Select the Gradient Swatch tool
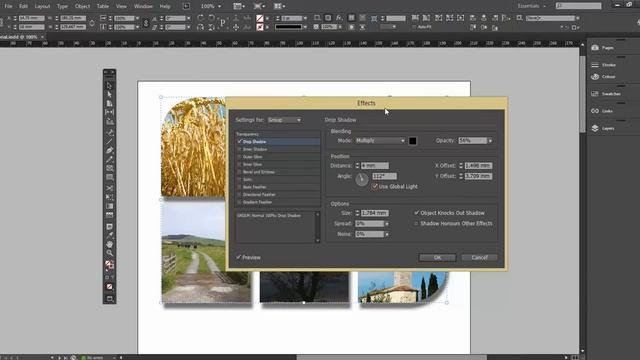This screenshot has width=640, height=360. (x=109, y=206)
